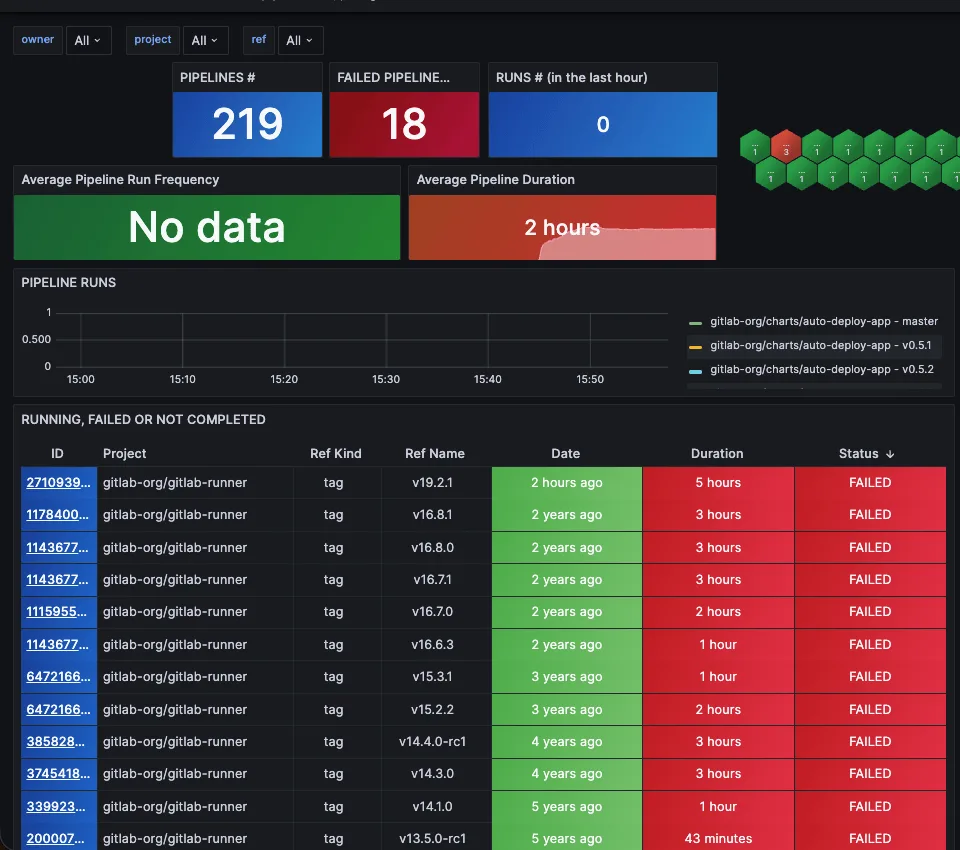Screen dimensions: 960x850
Task: Select the '43 minutes' duration cell
Action: coord(718,838)
